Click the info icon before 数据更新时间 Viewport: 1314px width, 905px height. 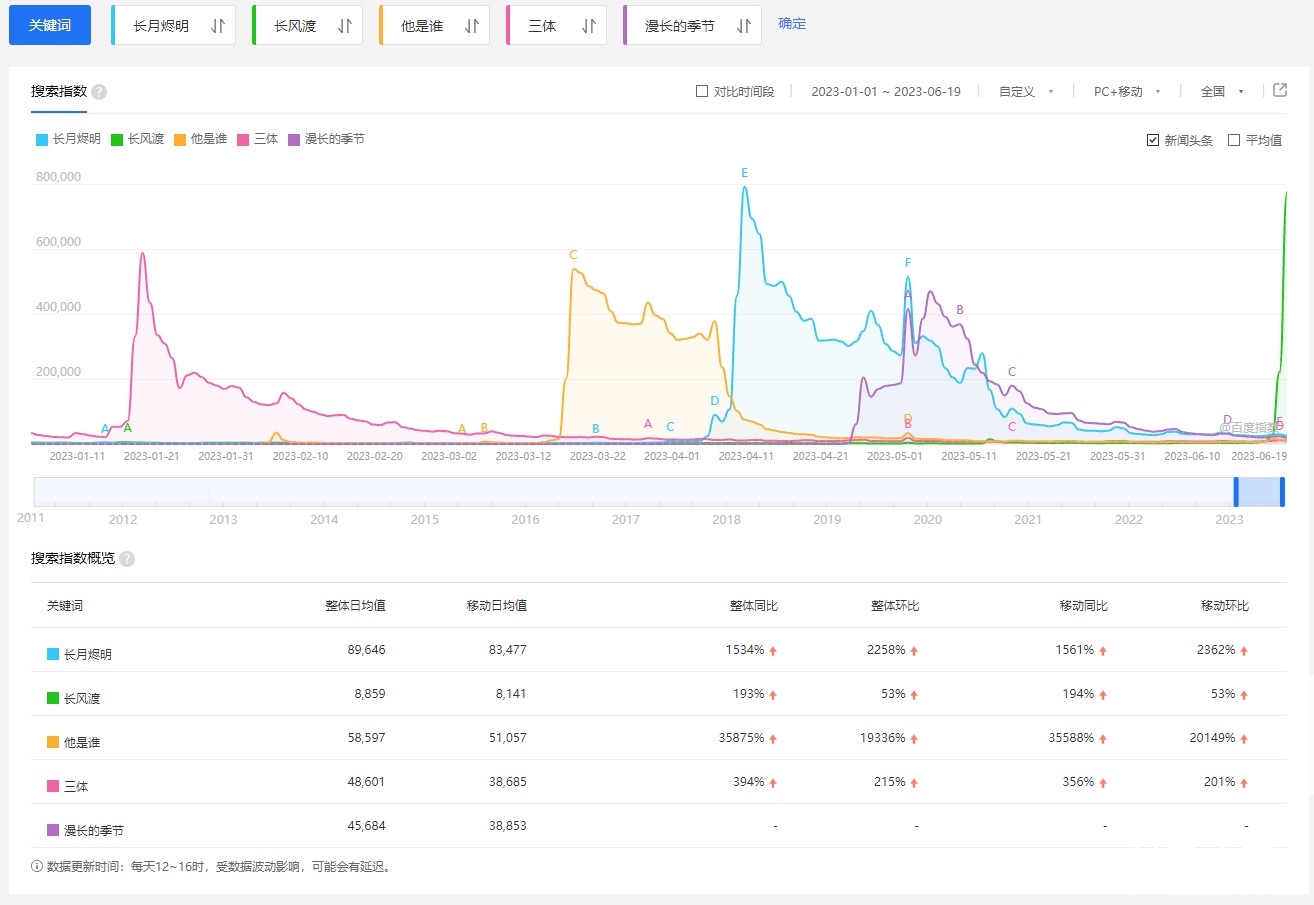tap(37, 867)
